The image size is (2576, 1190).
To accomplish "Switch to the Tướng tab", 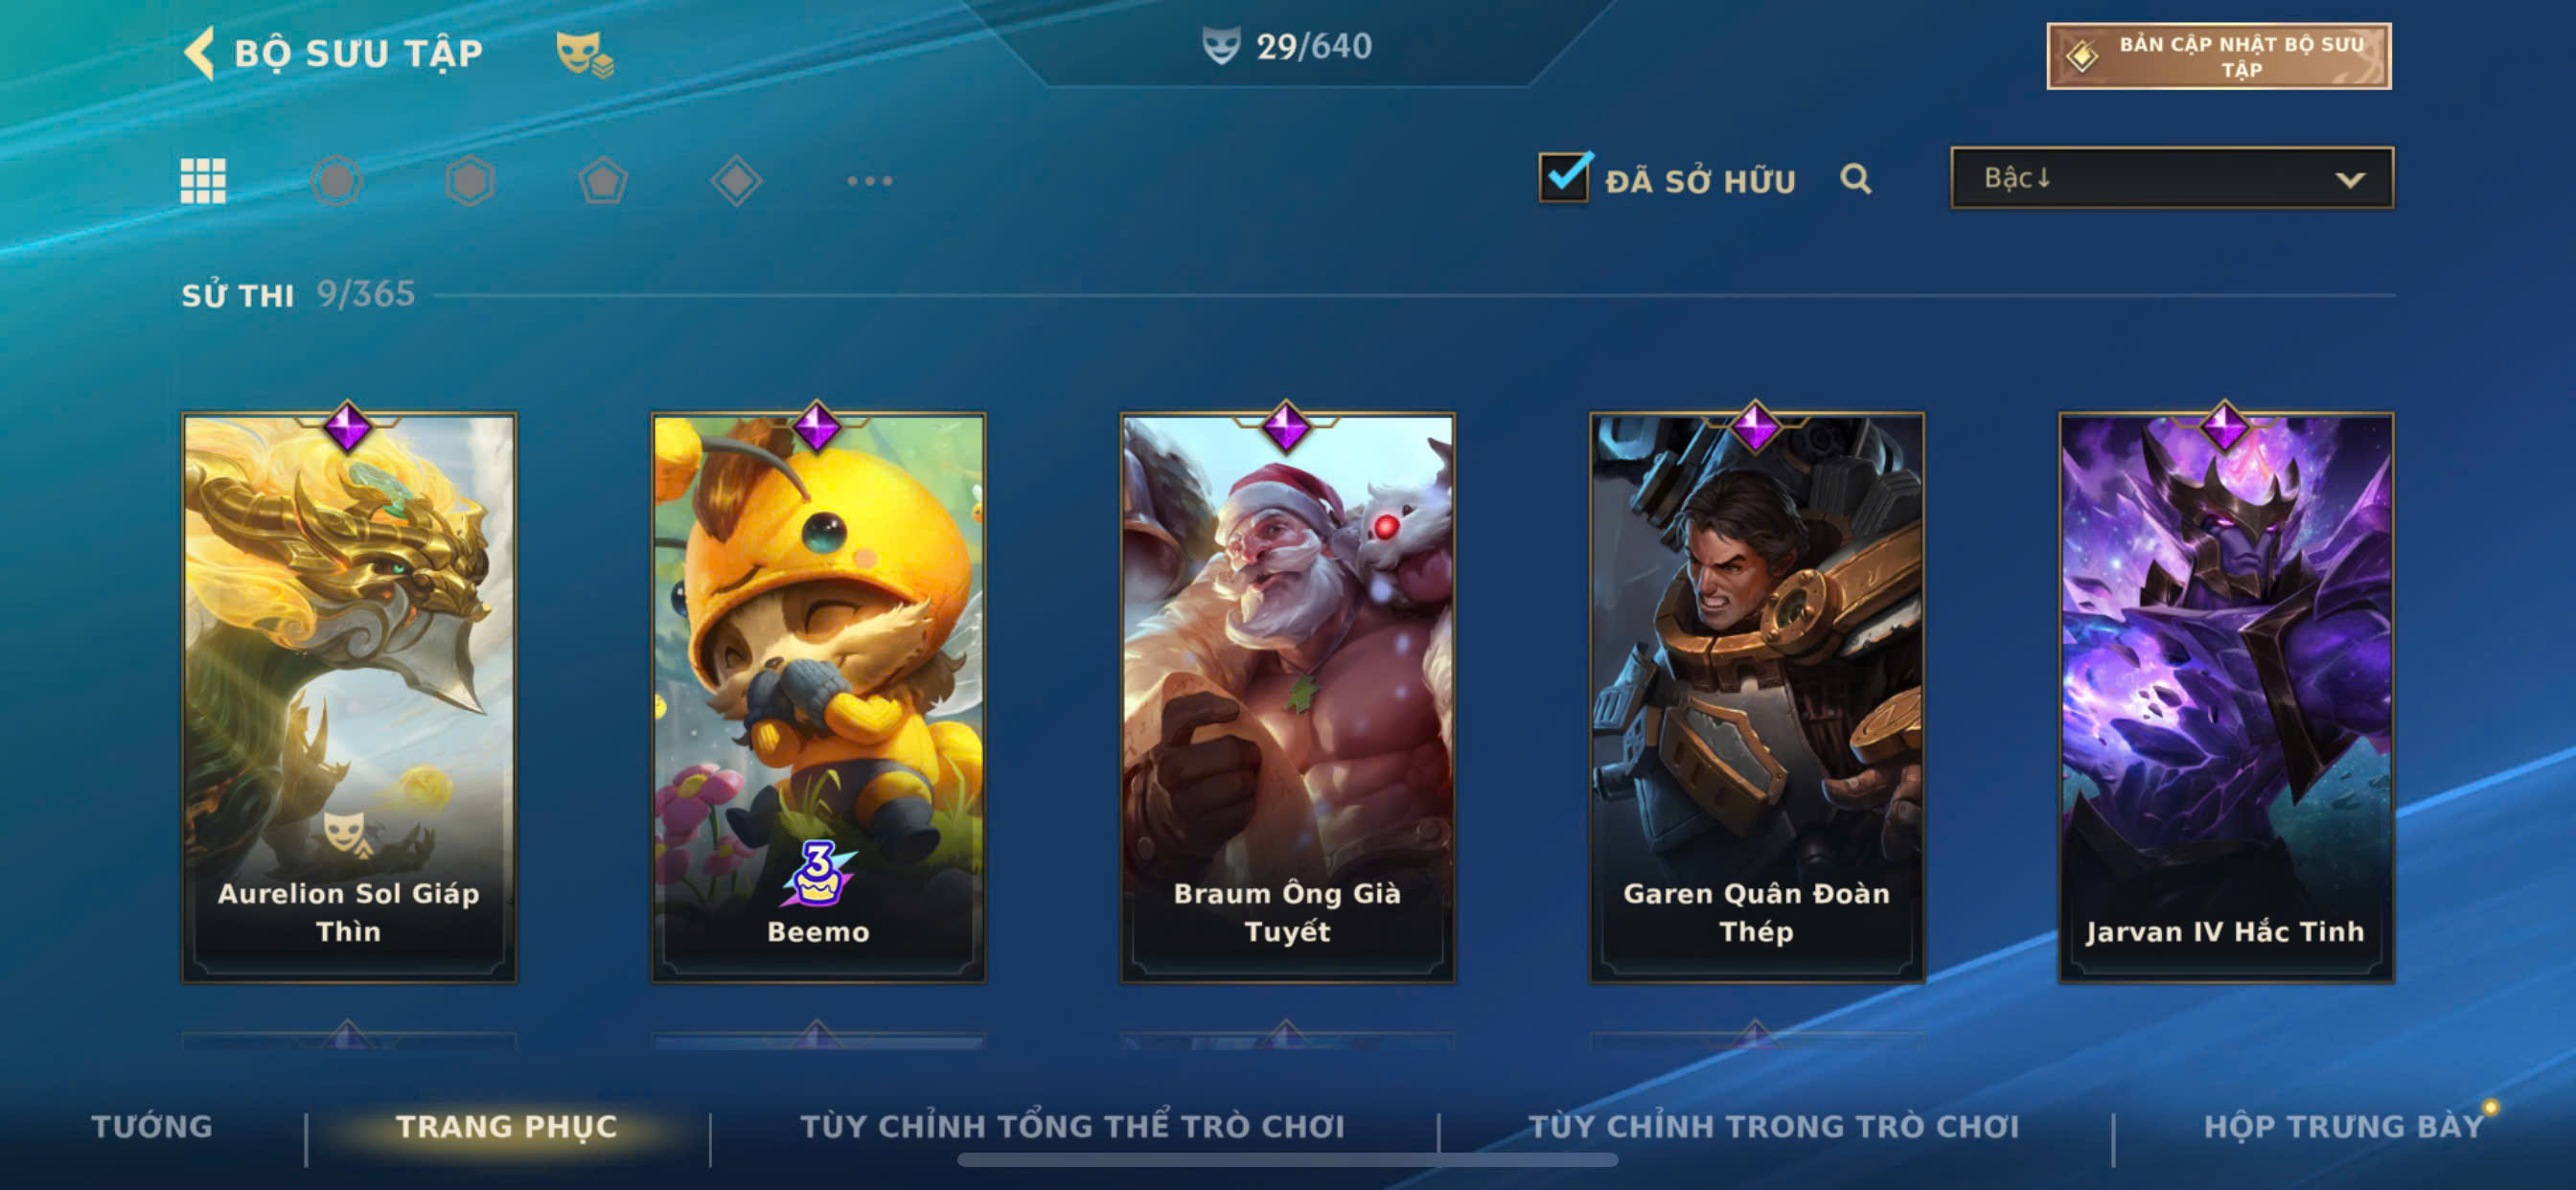I will click(152, 1126).
